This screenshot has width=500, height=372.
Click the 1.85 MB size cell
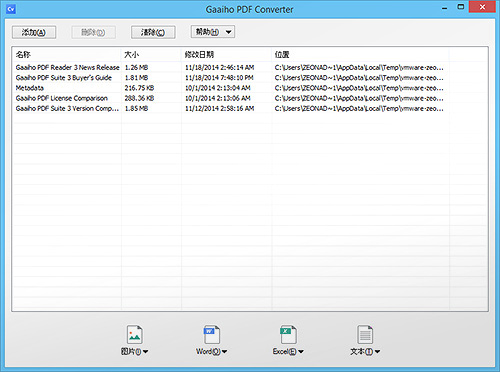tap(136, 109)
